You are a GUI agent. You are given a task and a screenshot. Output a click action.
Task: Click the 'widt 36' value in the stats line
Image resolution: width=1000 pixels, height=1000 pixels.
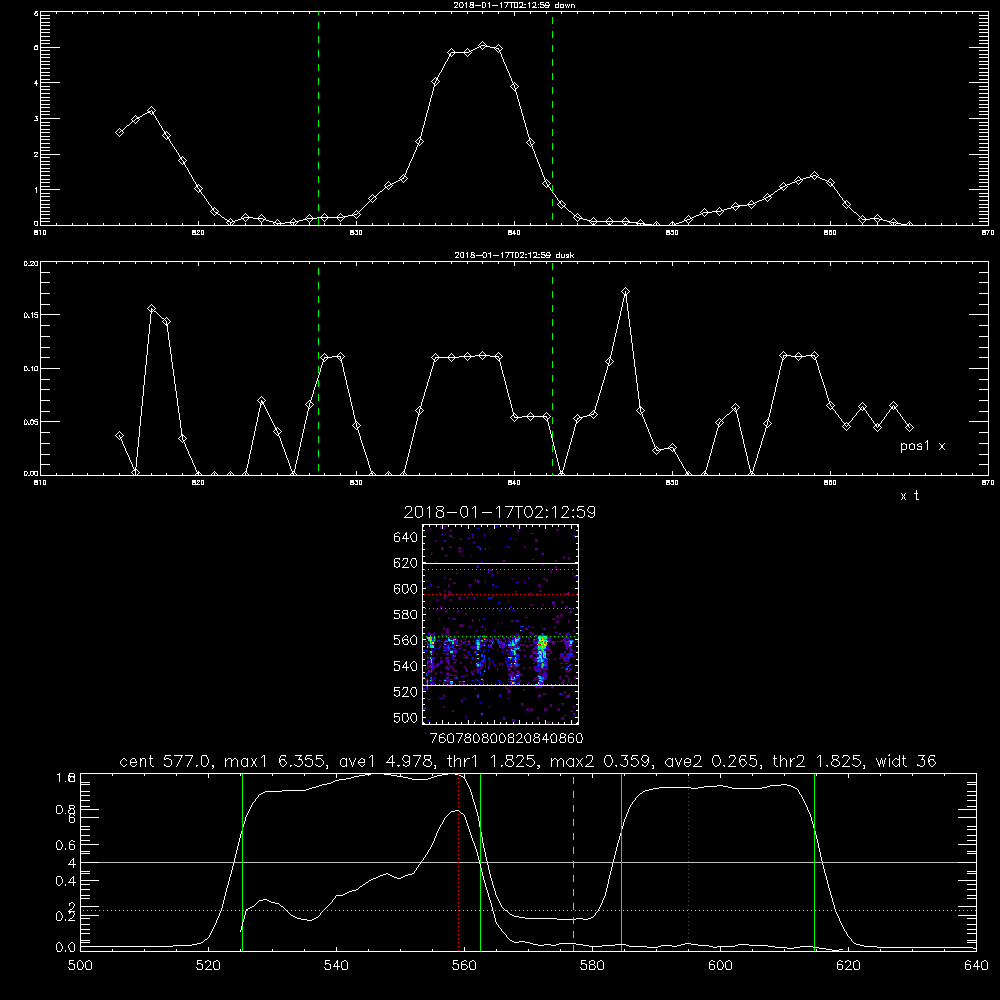[x=906, y=761]
